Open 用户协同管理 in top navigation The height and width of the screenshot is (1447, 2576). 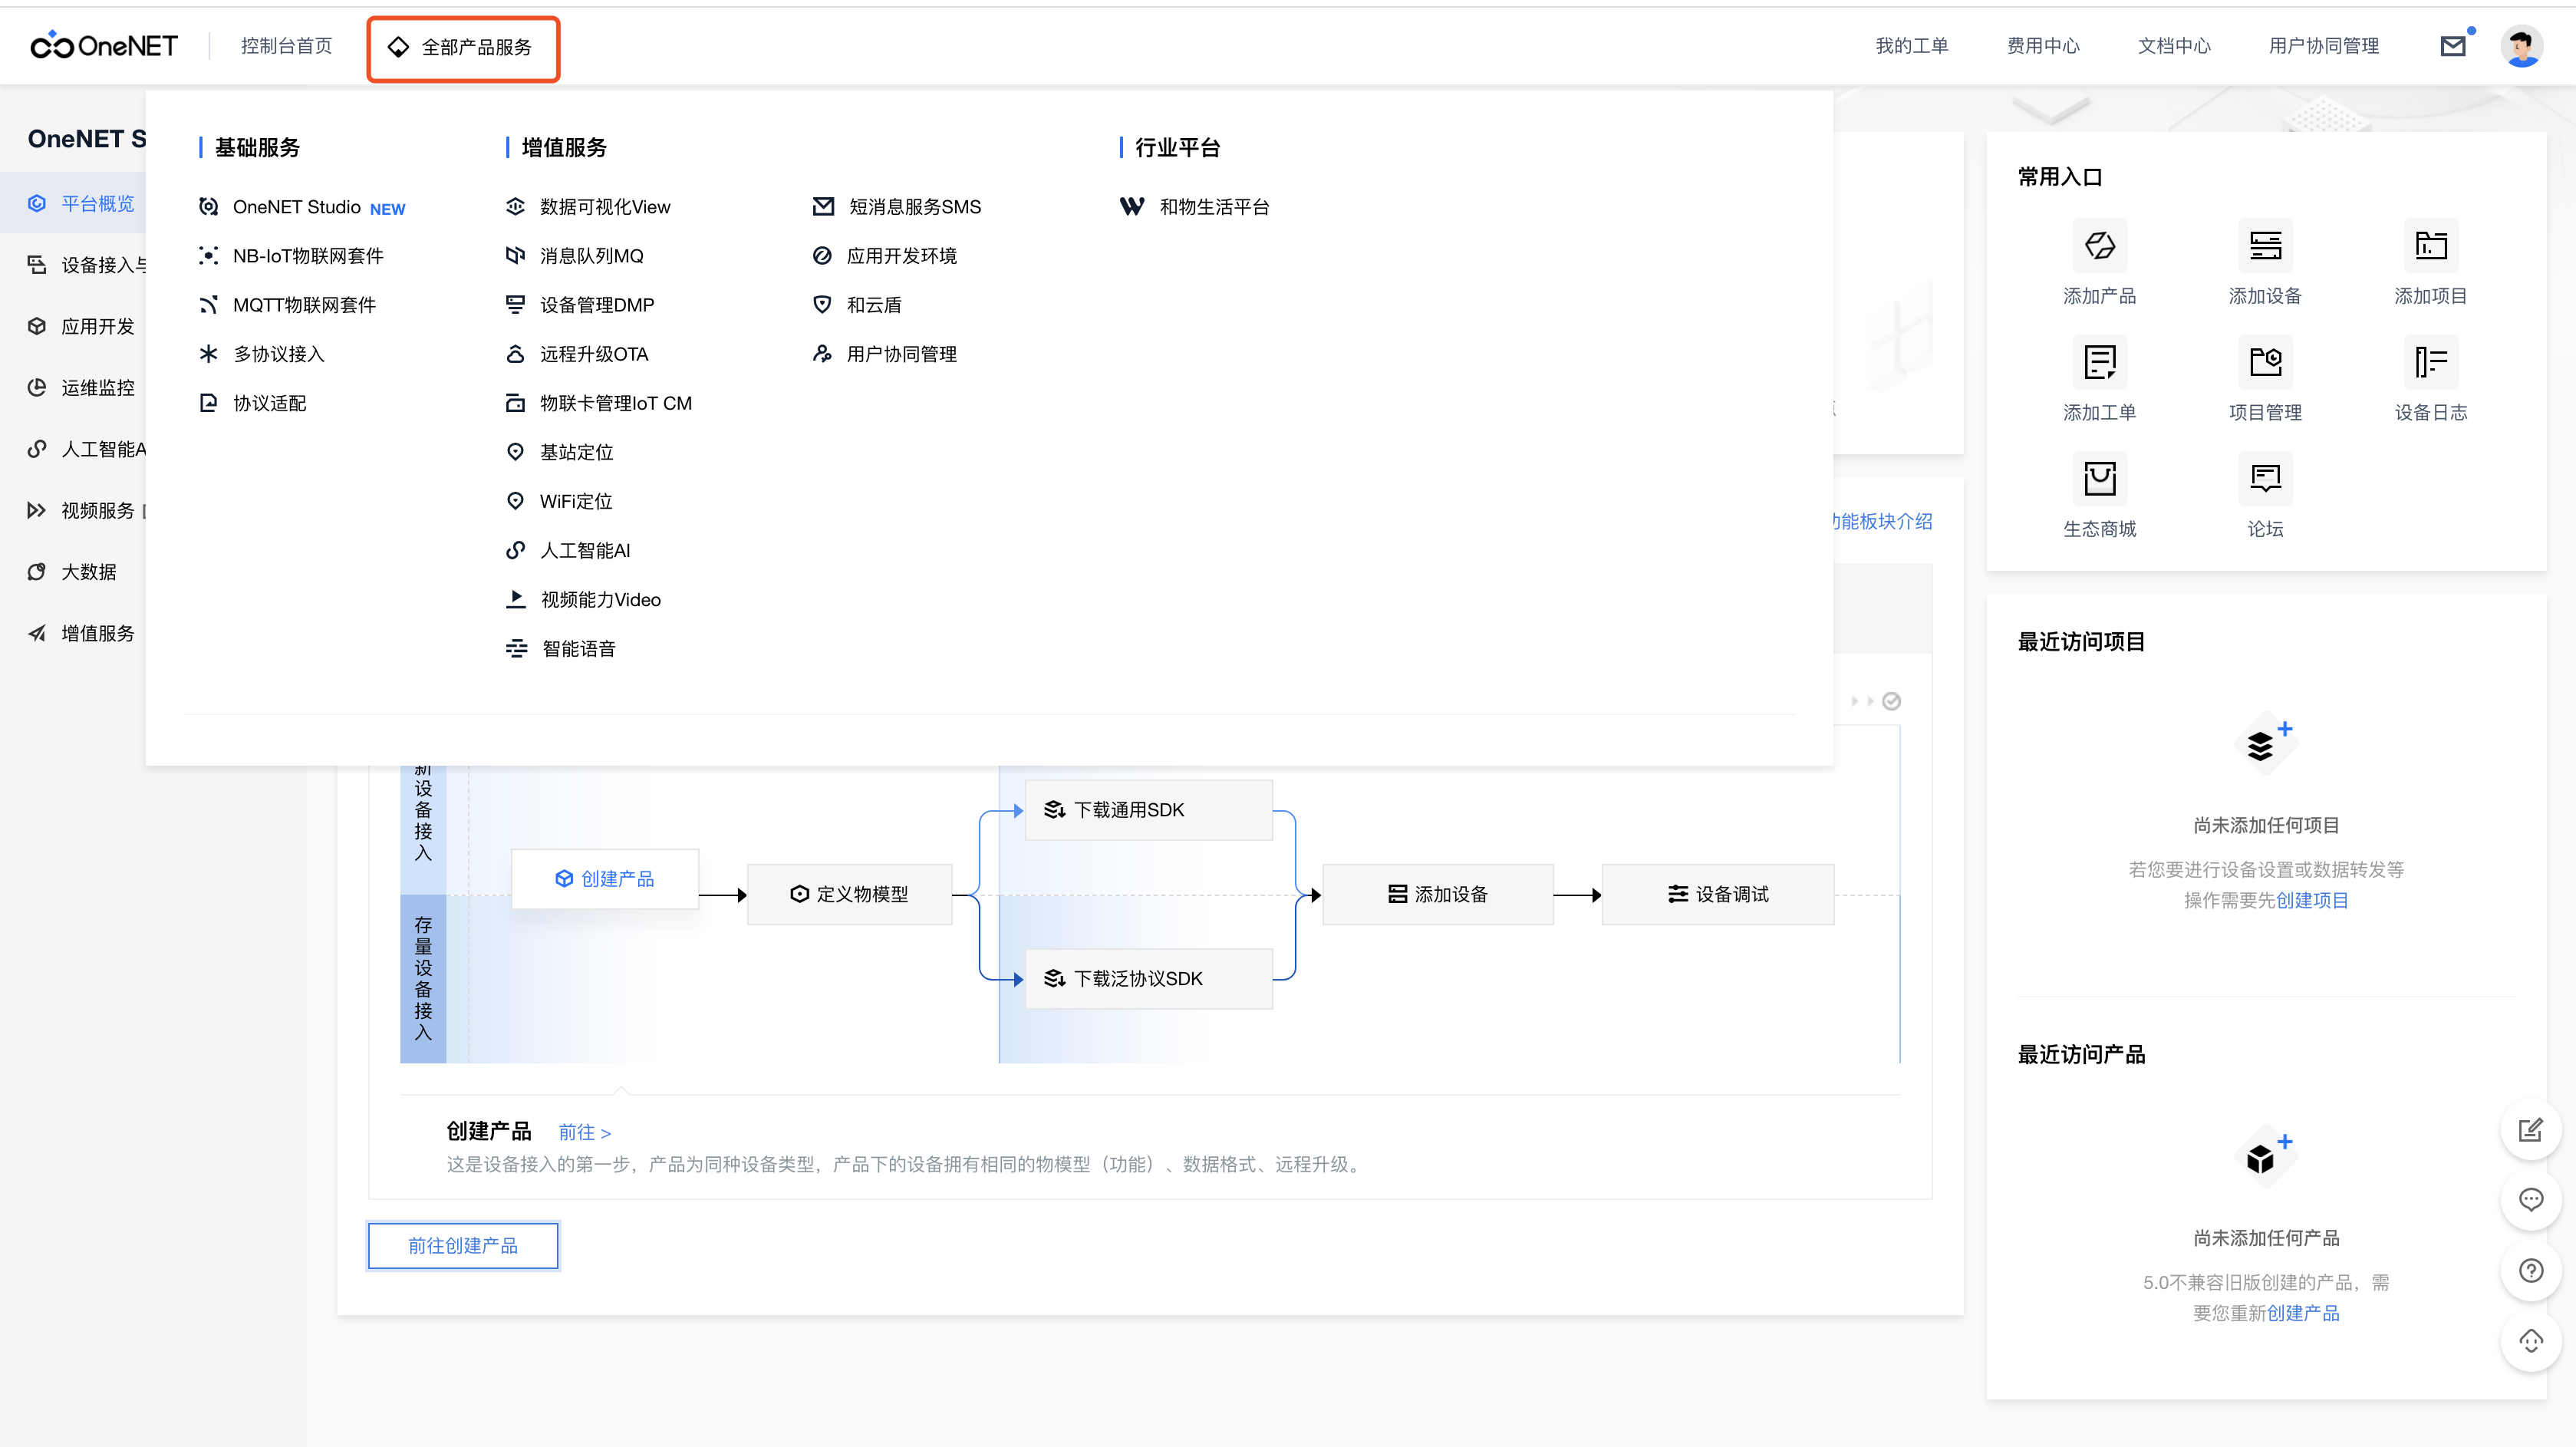click(2324, 46)
